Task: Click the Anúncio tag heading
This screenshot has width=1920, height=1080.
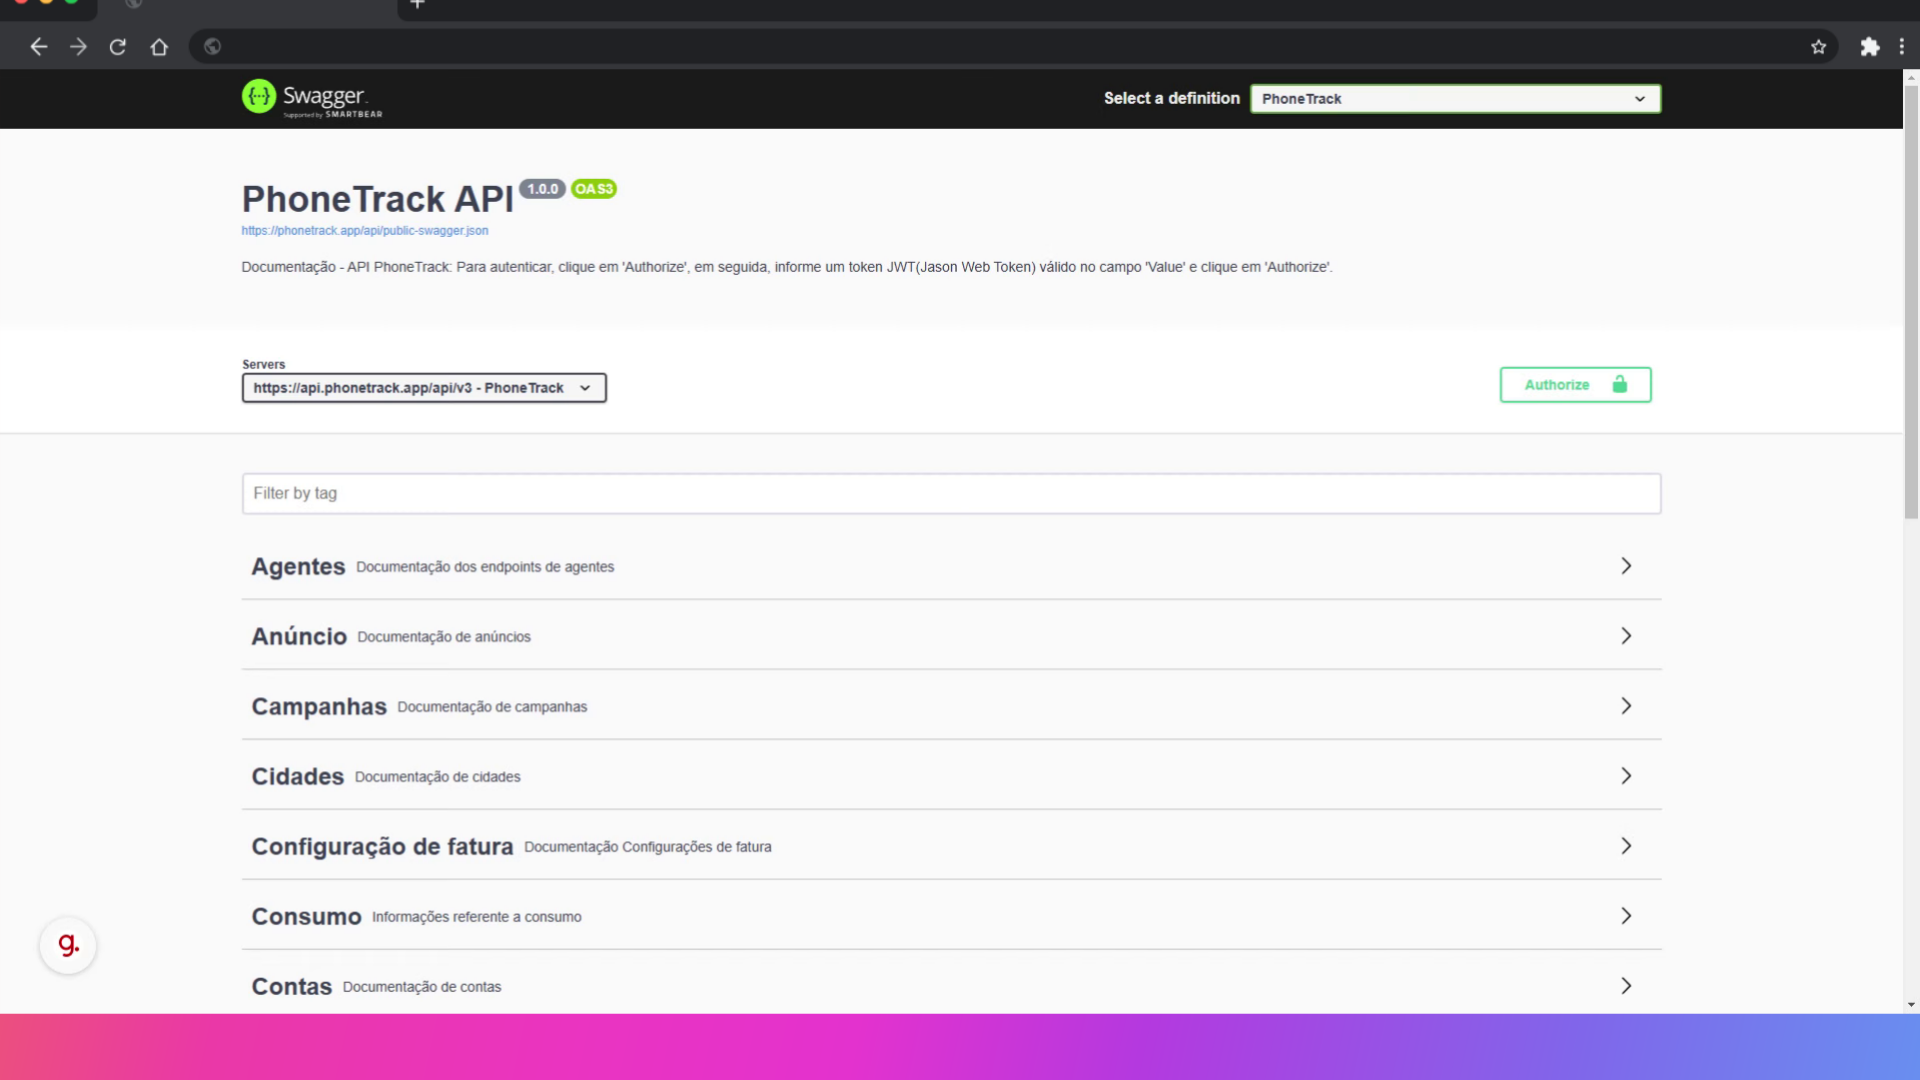Action: [299, 637]
